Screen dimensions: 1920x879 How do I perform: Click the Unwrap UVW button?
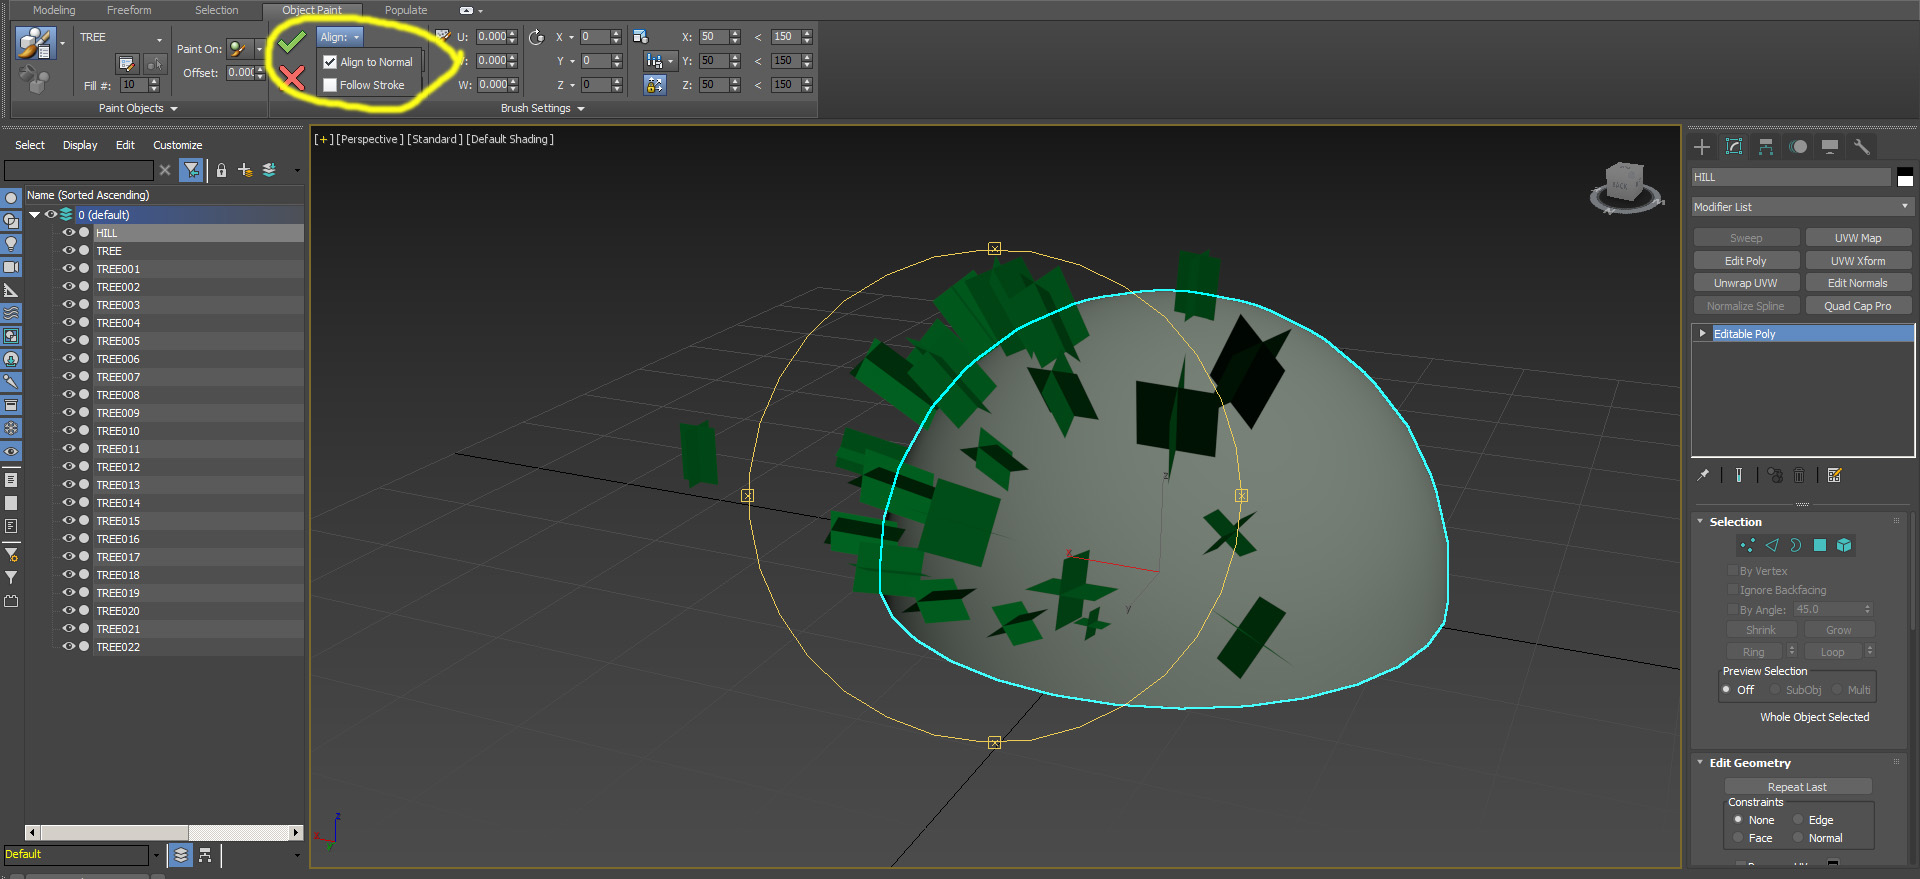pos(1745,283)
